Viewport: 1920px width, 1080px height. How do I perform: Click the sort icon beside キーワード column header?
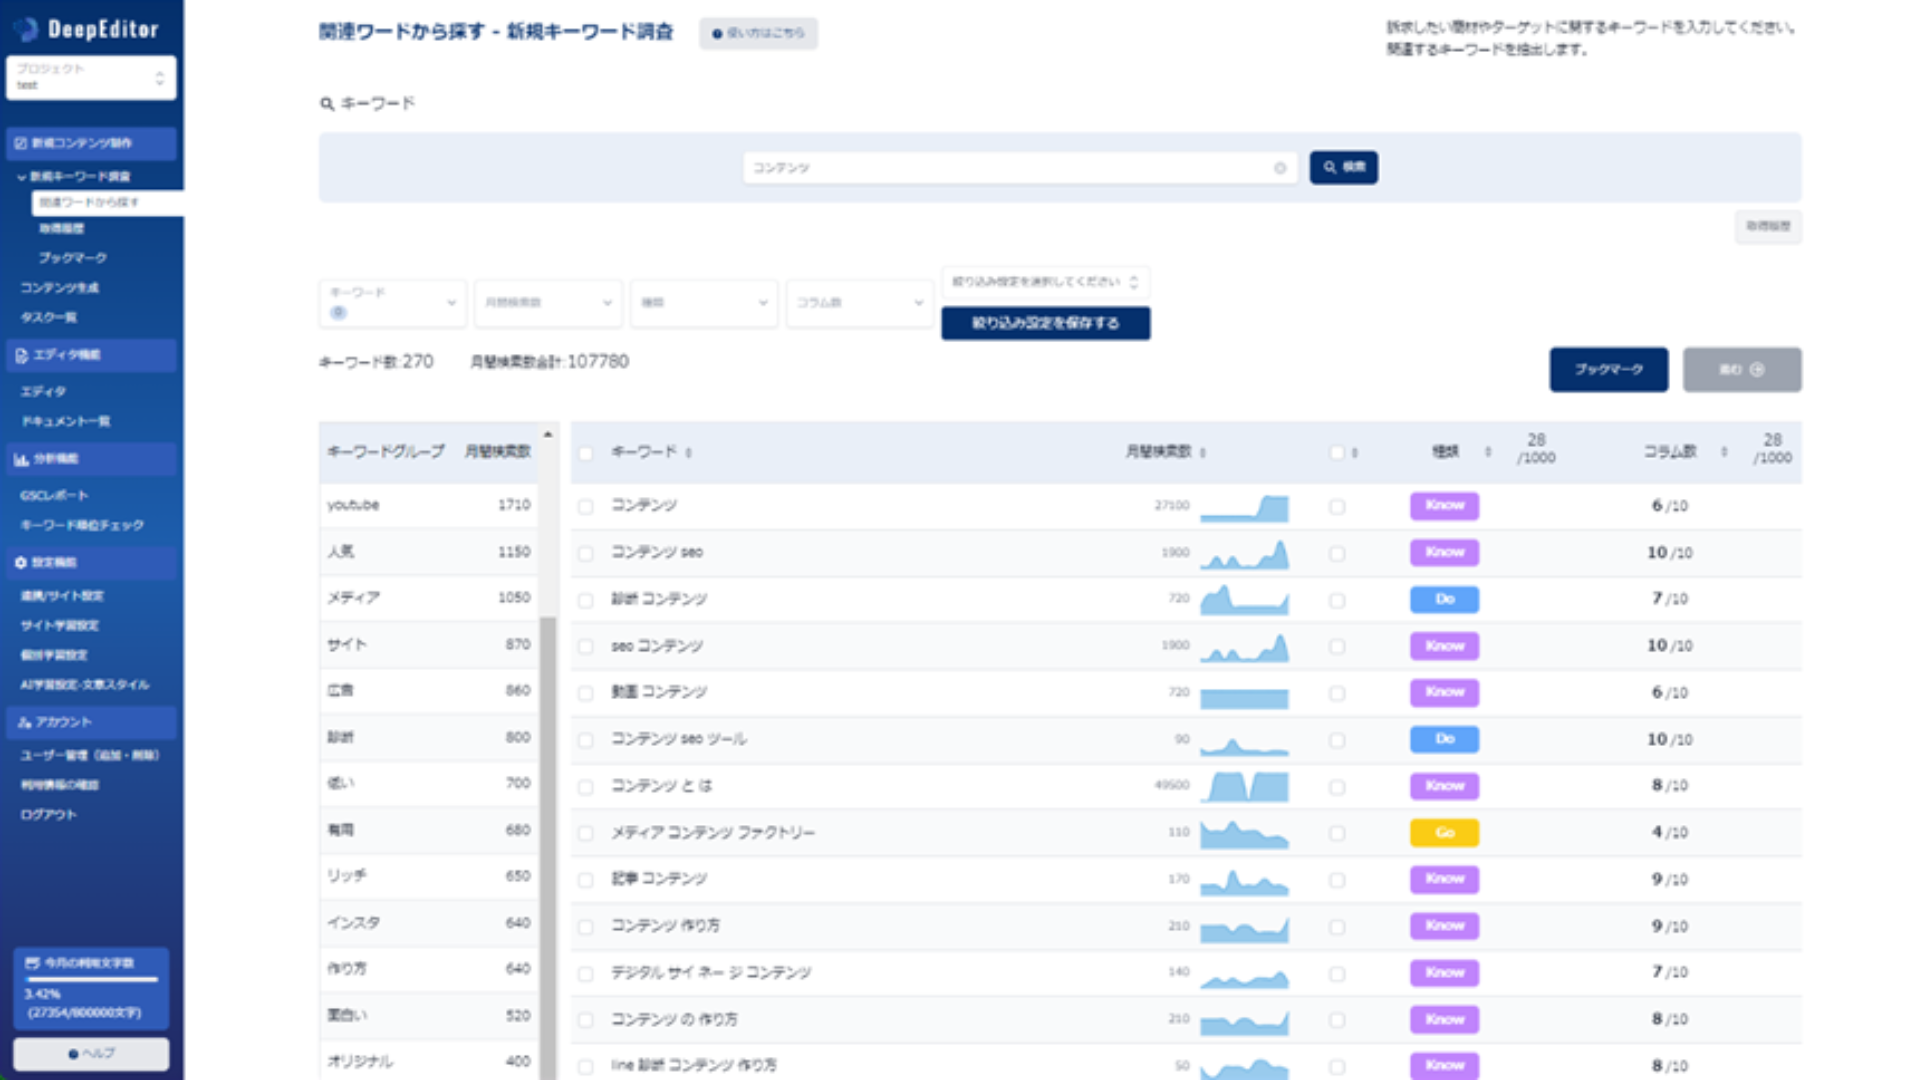689,453
